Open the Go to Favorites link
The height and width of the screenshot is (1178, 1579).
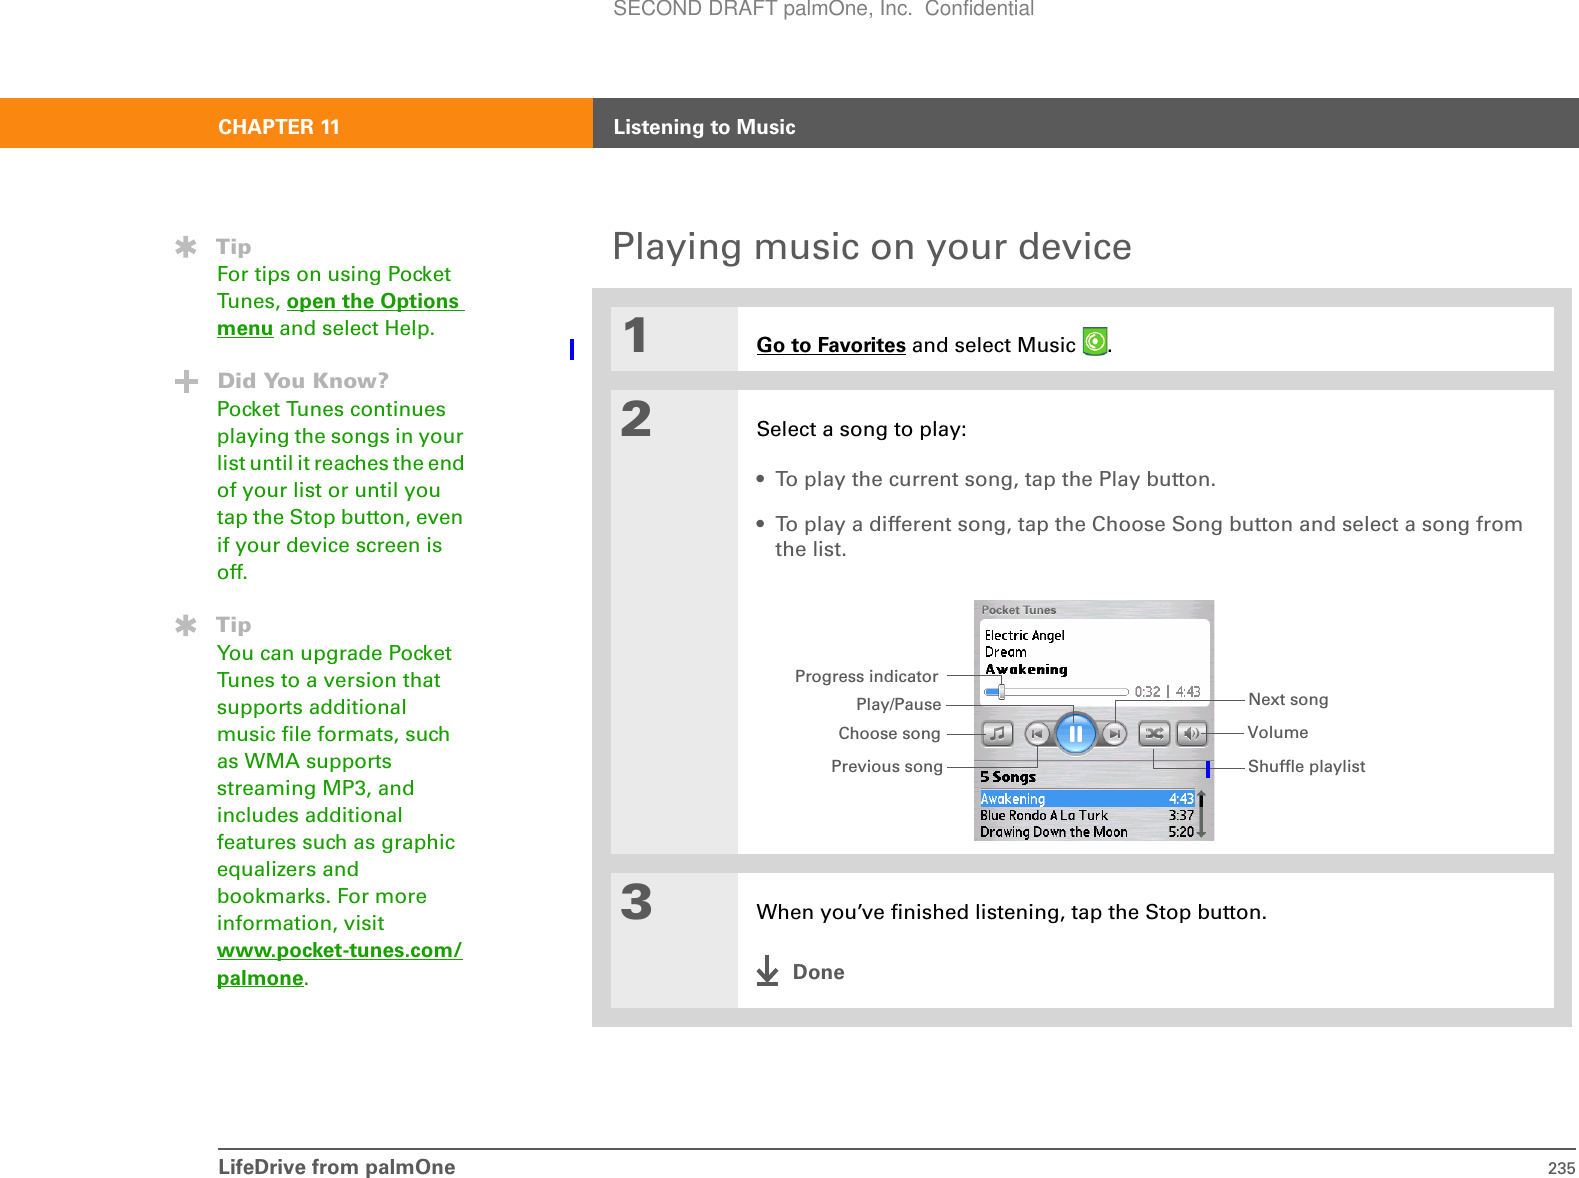pyautogui.click(x=831, y=345)
